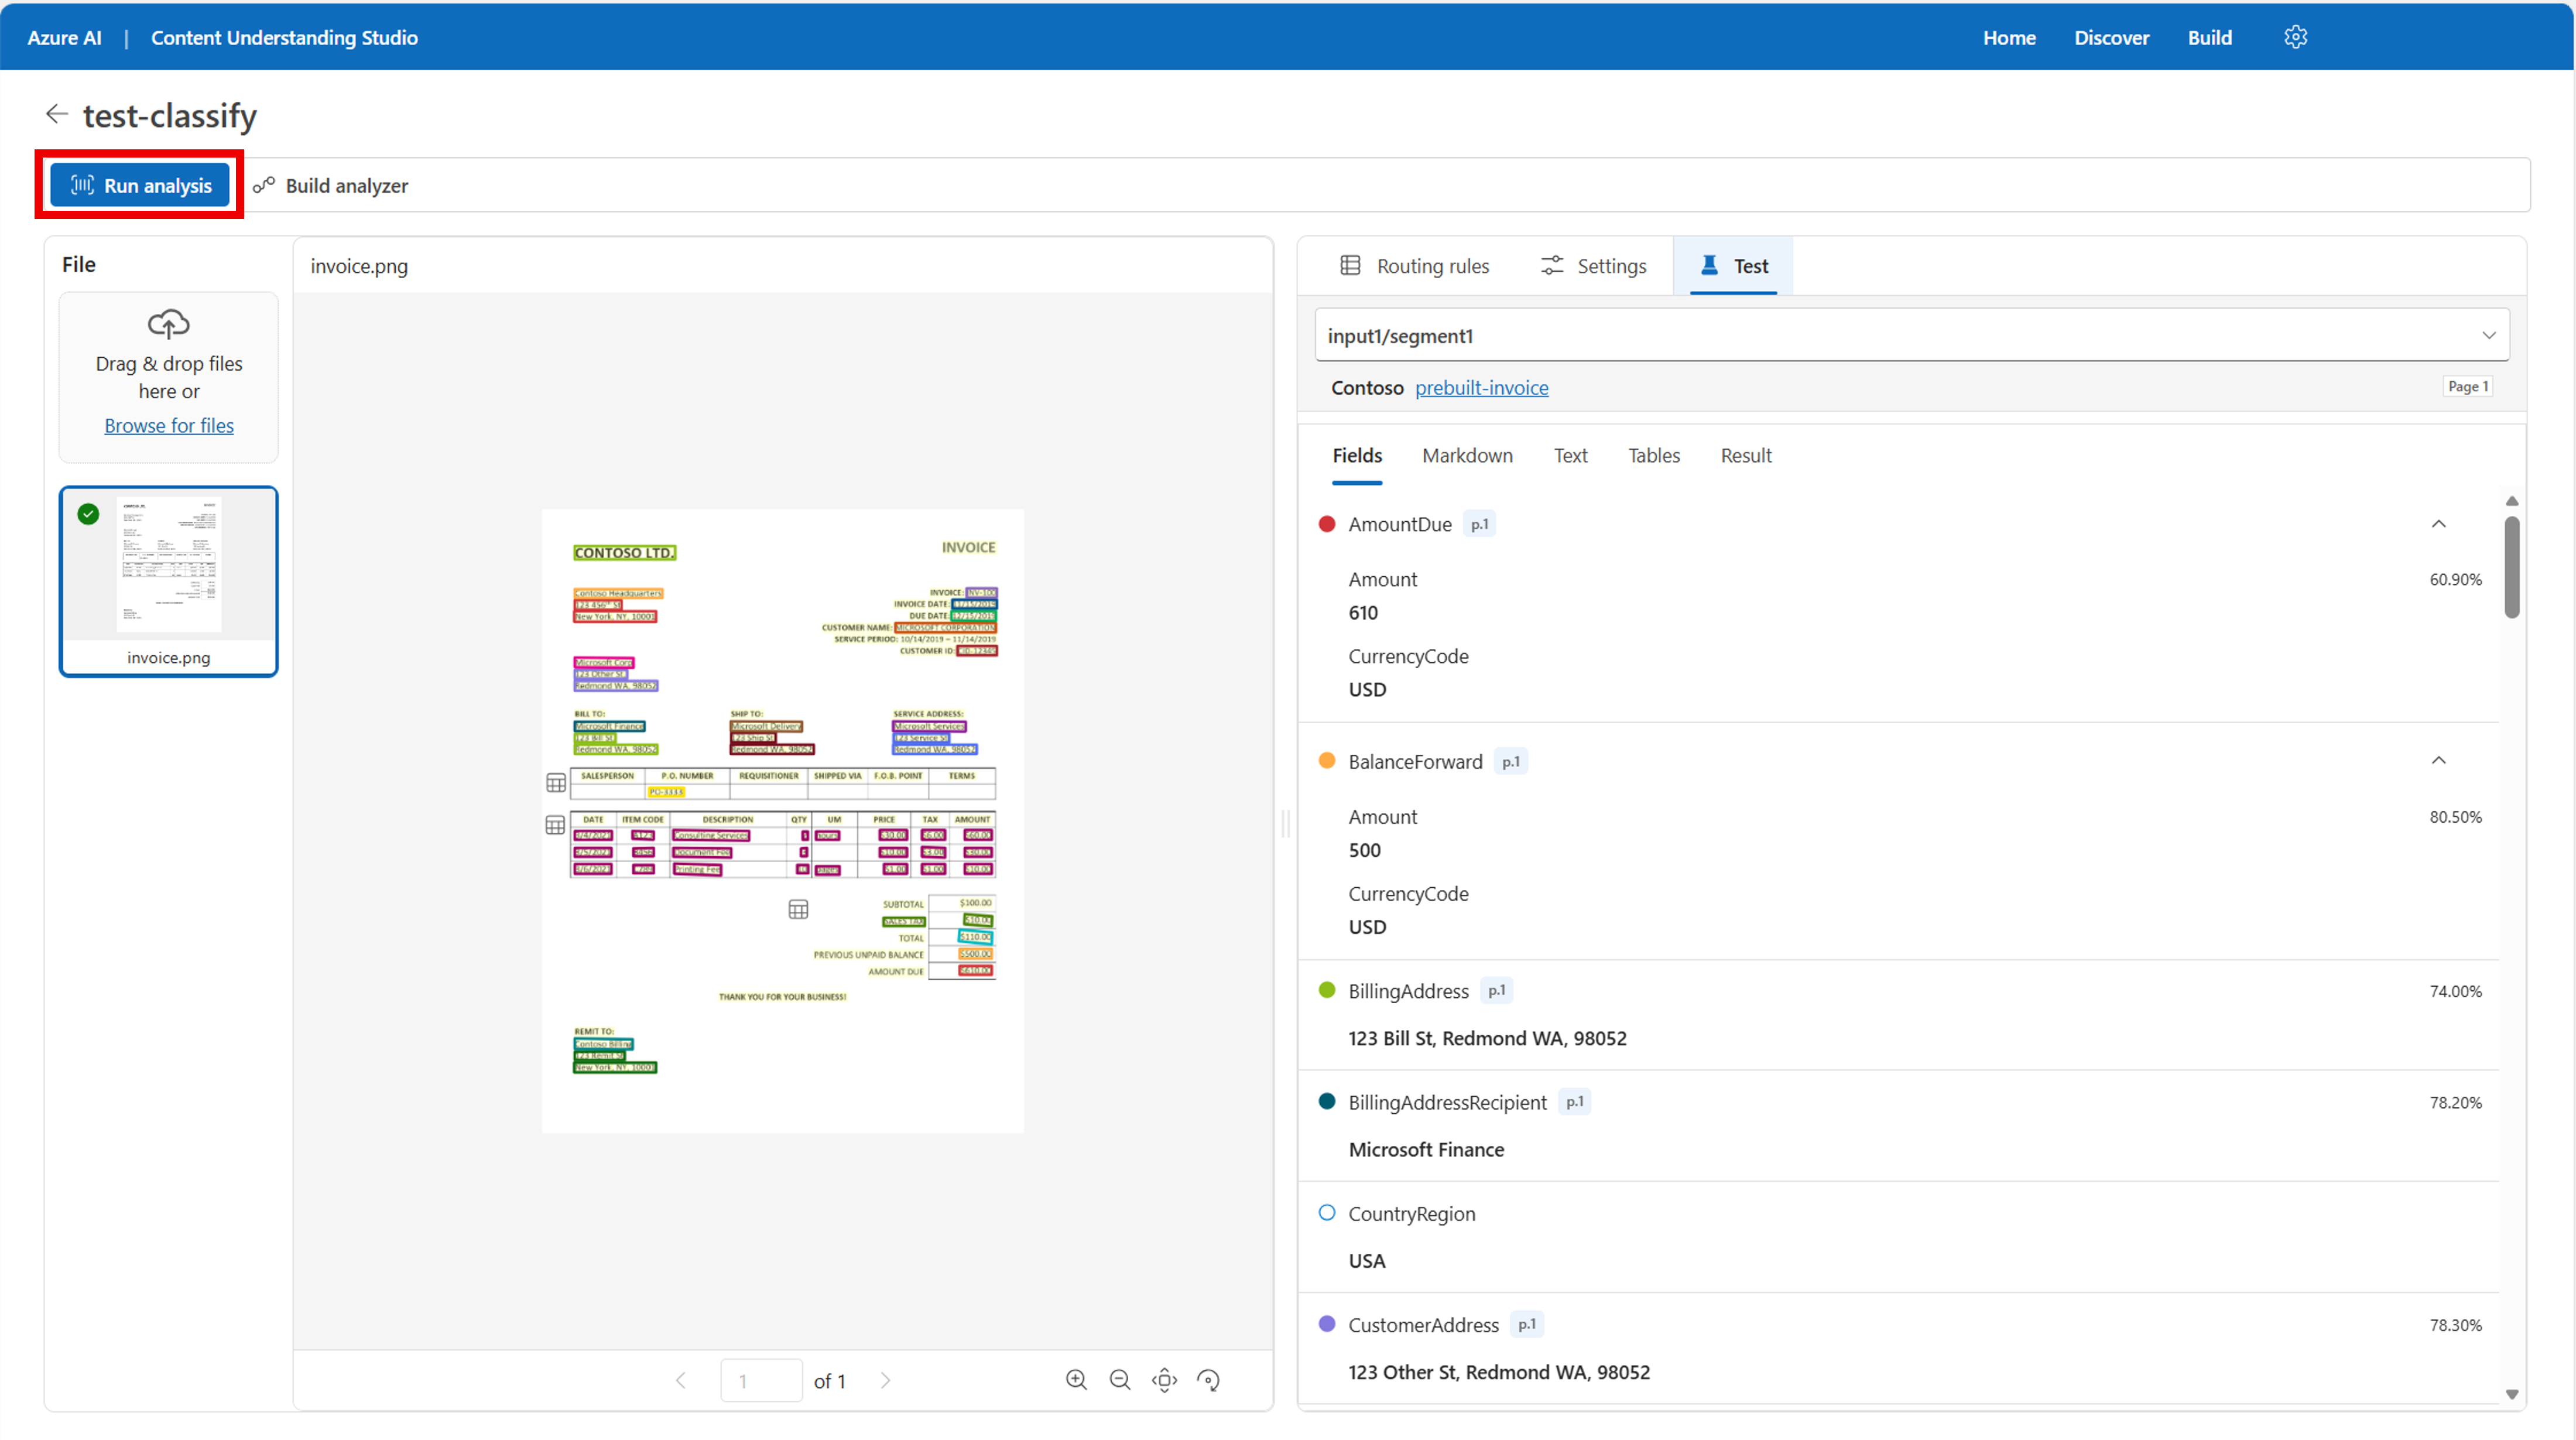The height and width of the screenshot is (1440, 2576).
Task: Collapse the BalanceForward field chevron
Action: tap(2438, 761)
